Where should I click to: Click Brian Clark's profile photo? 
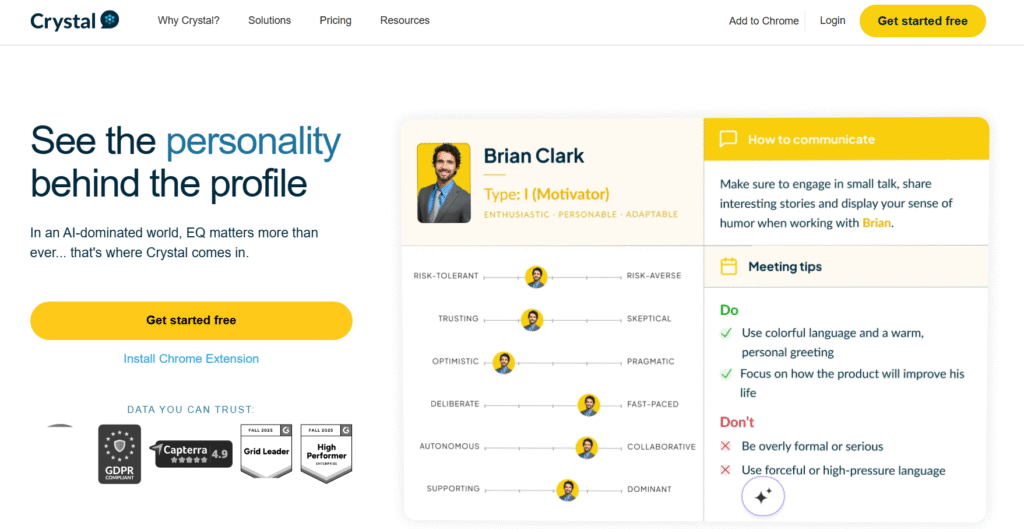coord(443,183)
